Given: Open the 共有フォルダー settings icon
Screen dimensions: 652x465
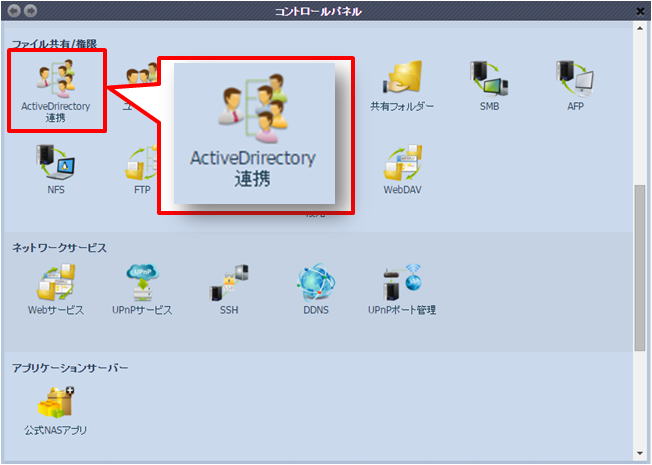Looking at the screenshot, I should click(402, 86).
